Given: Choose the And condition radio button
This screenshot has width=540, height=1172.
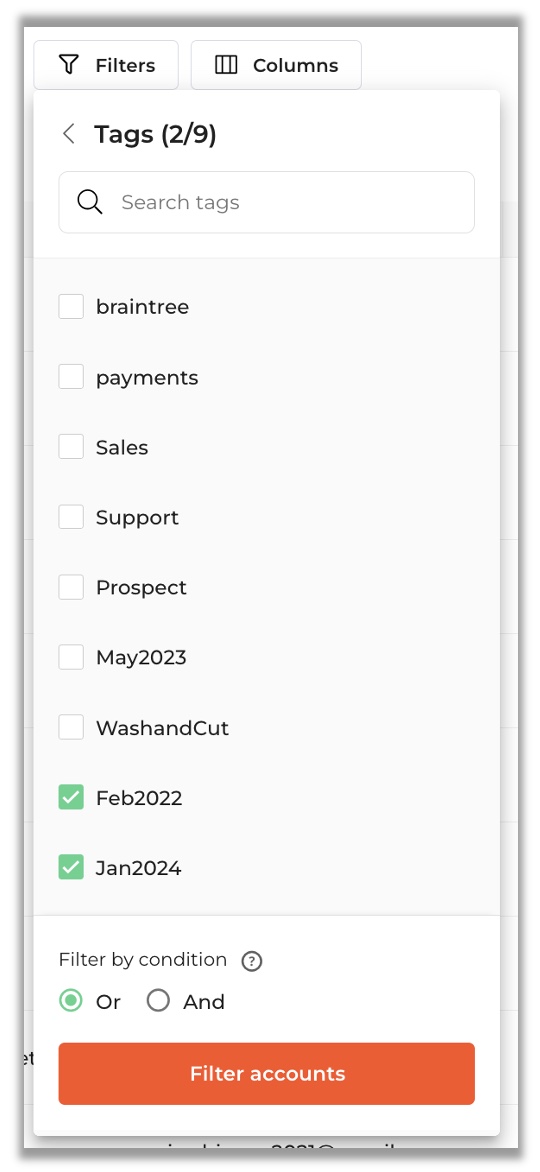Looking at the screenshot, I should [159, 1001].
